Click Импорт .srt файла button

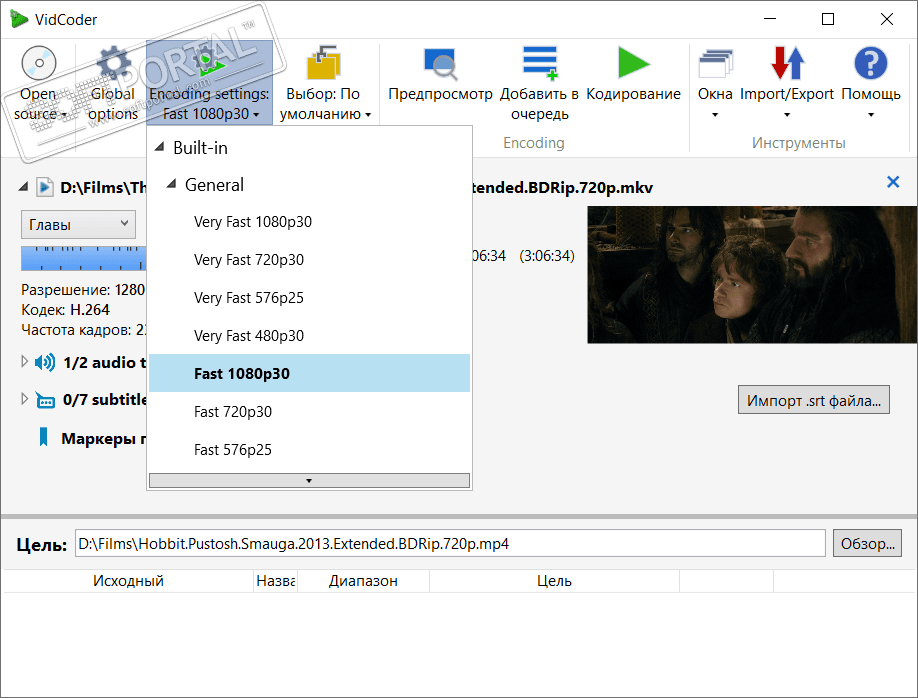[x=814, y=400]
